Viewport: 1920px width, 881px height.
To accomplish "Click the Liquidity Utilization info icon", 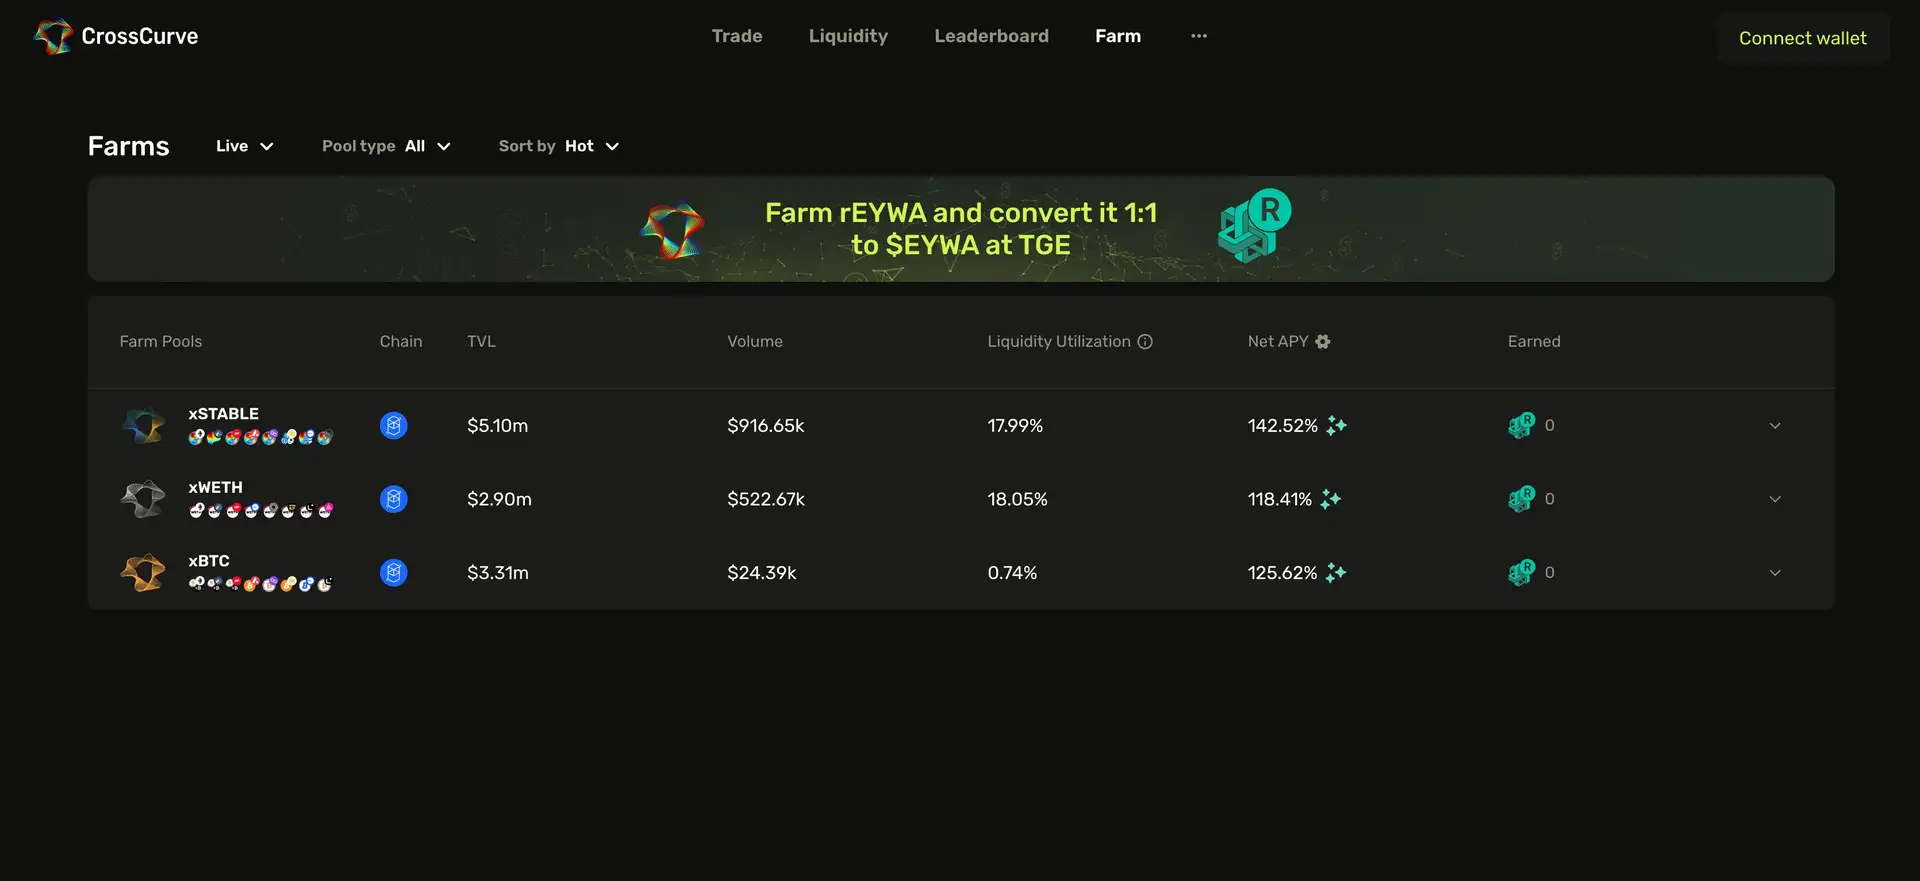I will coord(1145,342).
